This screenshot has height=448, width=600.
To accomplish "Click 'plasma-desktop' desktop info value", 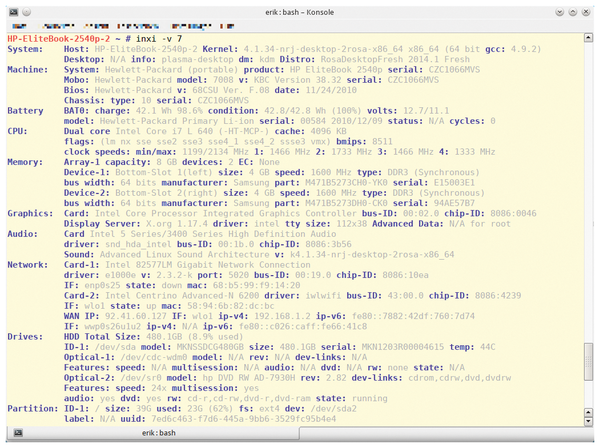I will coord(197,60).
